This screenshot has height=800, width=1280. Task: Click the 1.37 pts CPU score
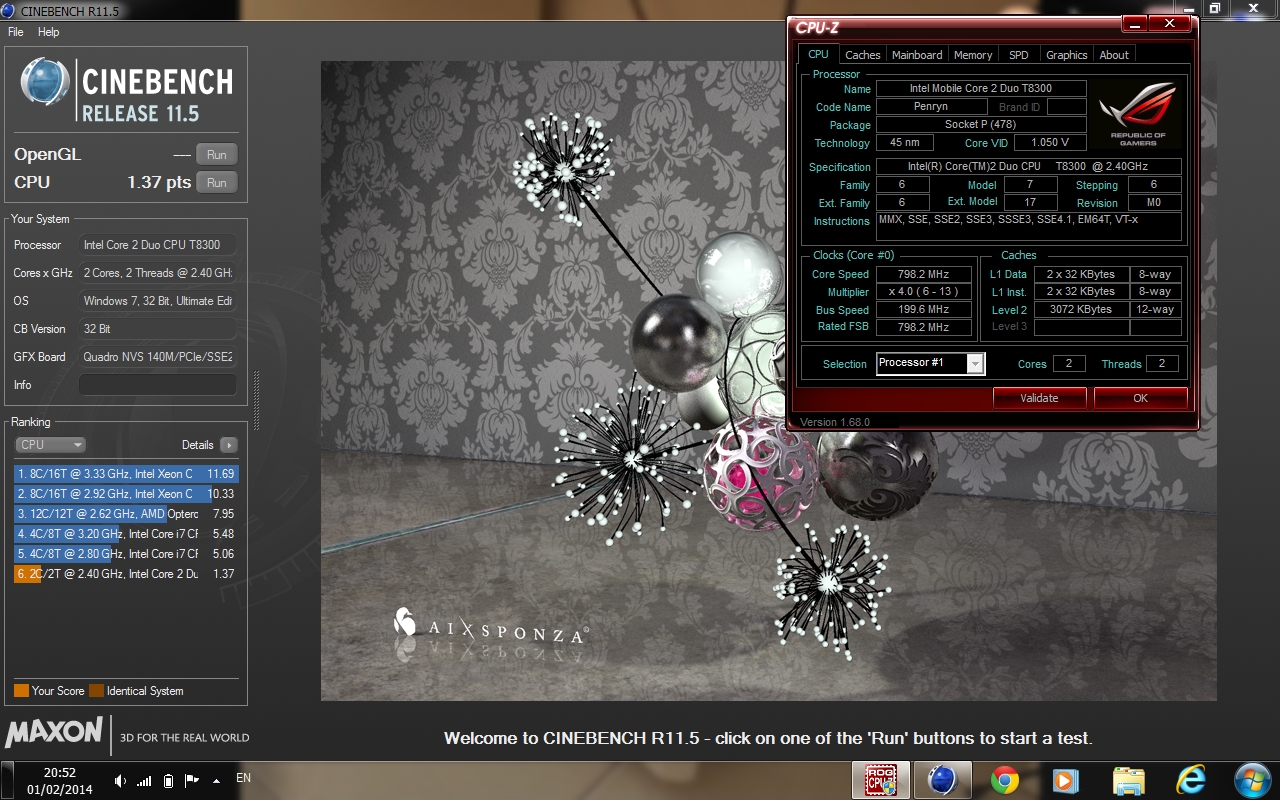tap(159, 182)
